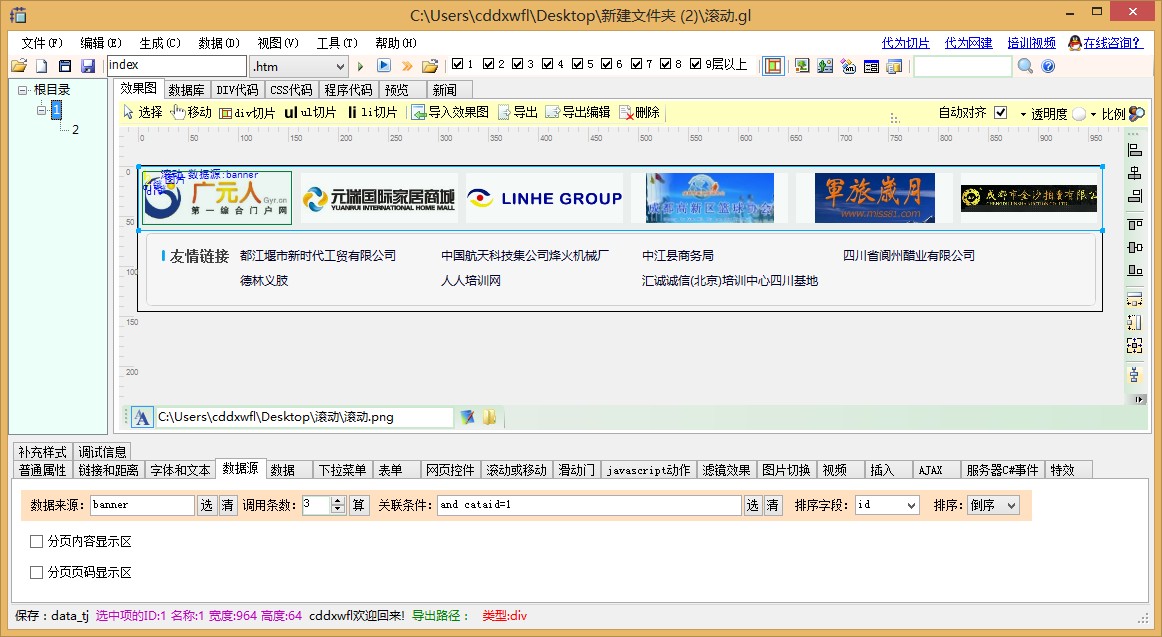The width and height of the screenshot is (1162, 637).
Task: Click the blue floppy disk save icon
Action: pos(88,66)
